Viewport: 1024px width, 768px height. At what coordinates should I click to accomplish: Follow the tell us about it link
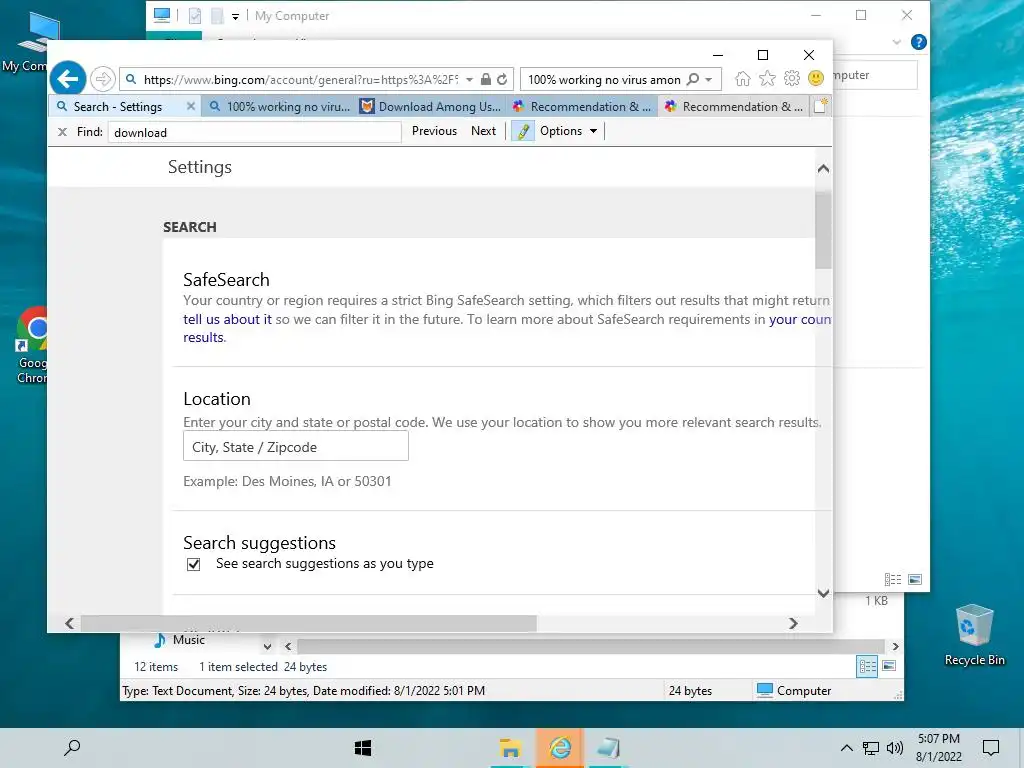(x=227, y=319)
